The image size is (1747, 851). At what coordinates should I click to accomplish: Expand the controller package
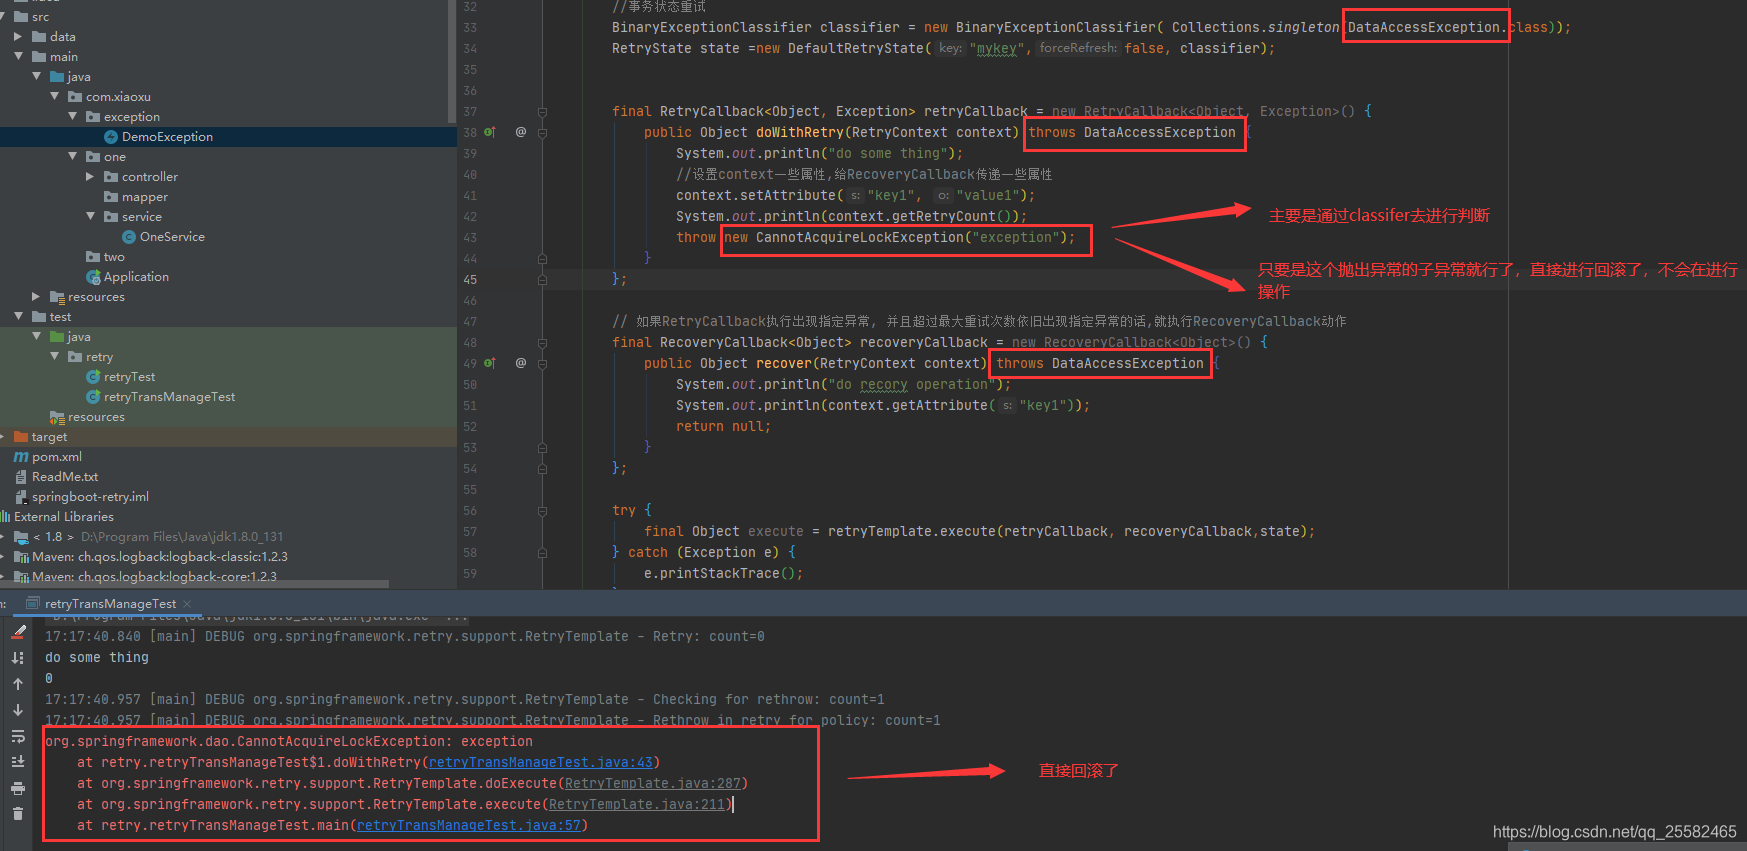91,177
